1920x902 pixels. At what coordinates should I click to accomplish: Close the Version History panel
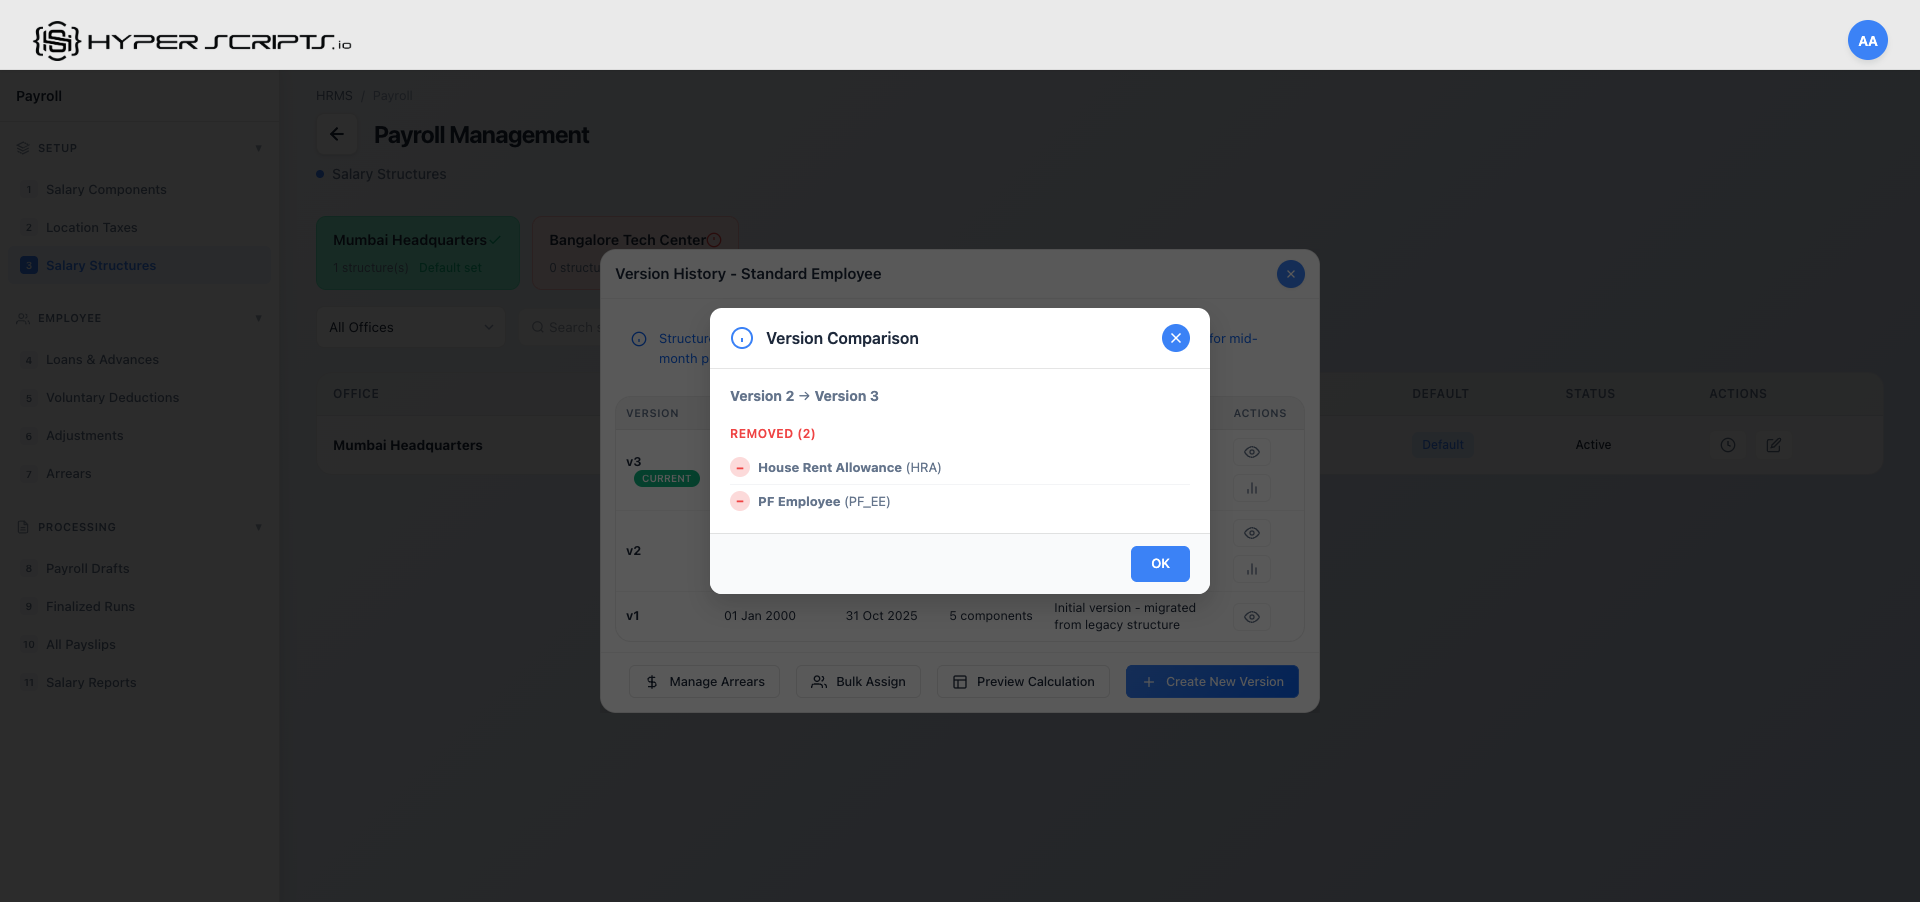(1290, 274)
